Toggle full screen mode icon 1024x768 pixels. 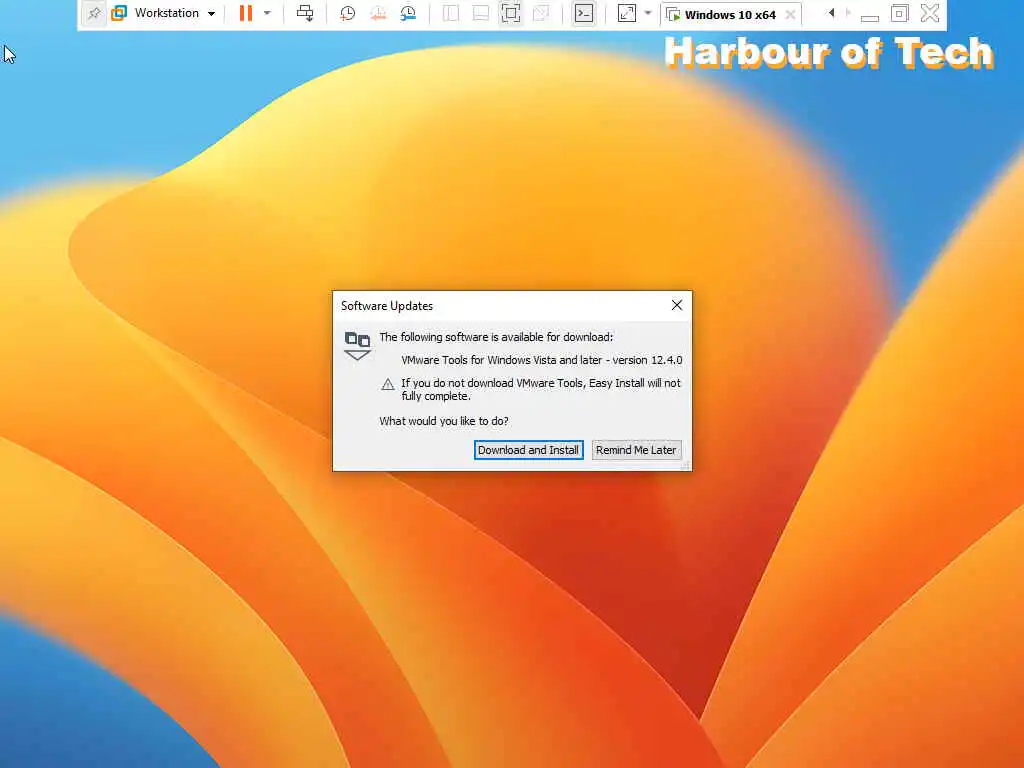click(511, 13)
